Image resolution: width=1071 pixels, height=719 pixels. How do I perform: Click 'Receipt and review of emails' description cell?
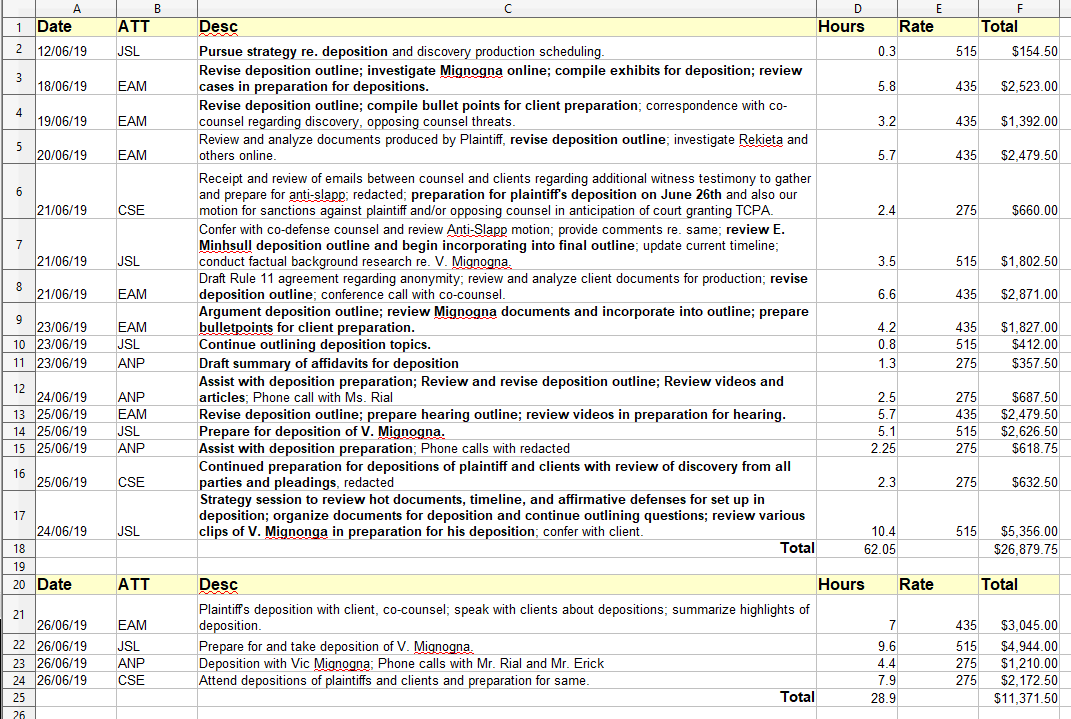click(x=507, y=191)
